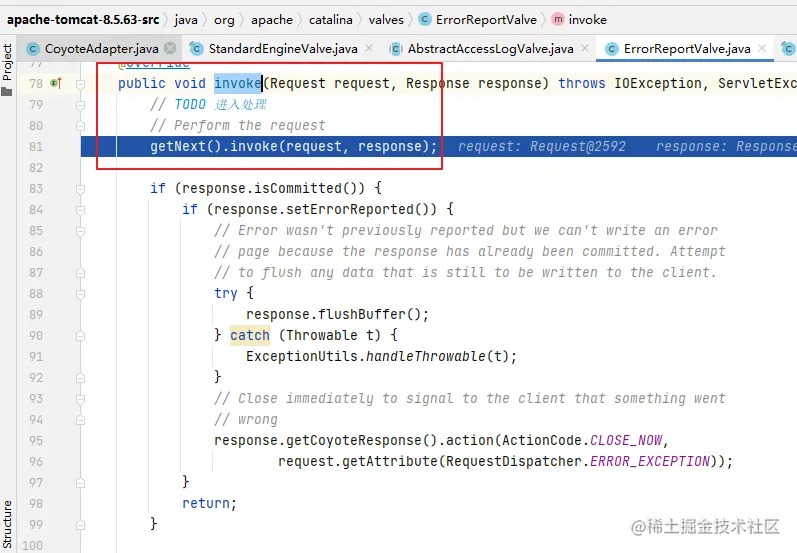Fold the comment starting at line 85
797x553 pixels.
(80, 231)
